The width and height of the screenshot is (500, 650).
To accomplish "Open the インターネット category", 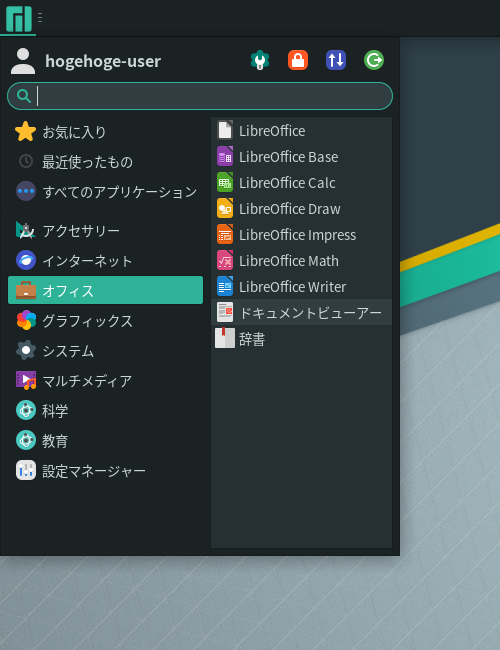I will click(105, 260).
